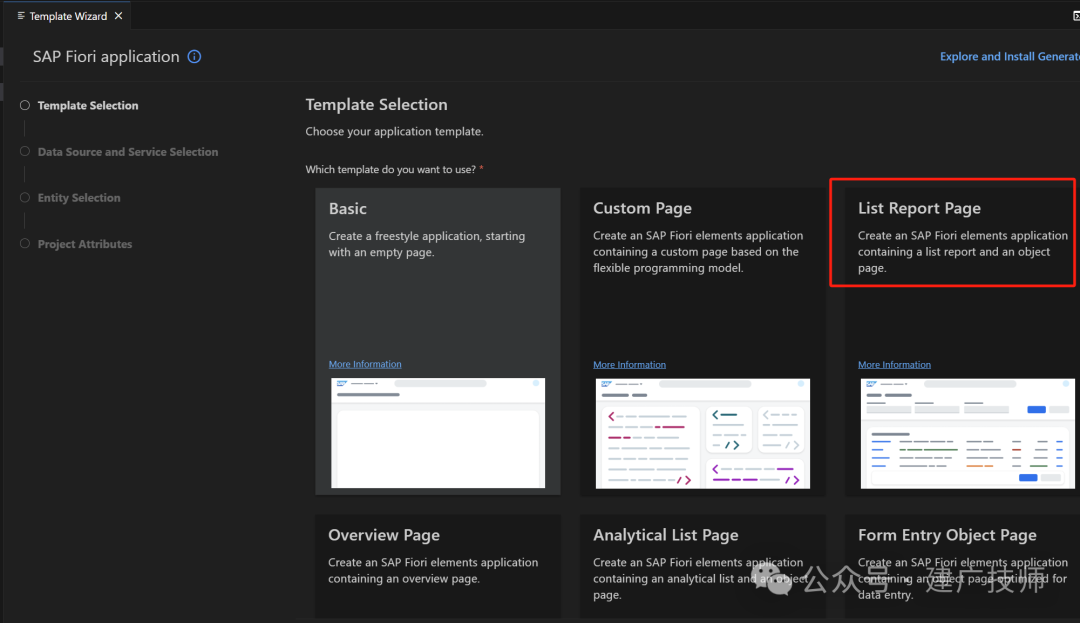Click the info icon beside SAP Fiori application
Image resolution: width=1080 pixels, height=623 pixels.
coord(194,56)
